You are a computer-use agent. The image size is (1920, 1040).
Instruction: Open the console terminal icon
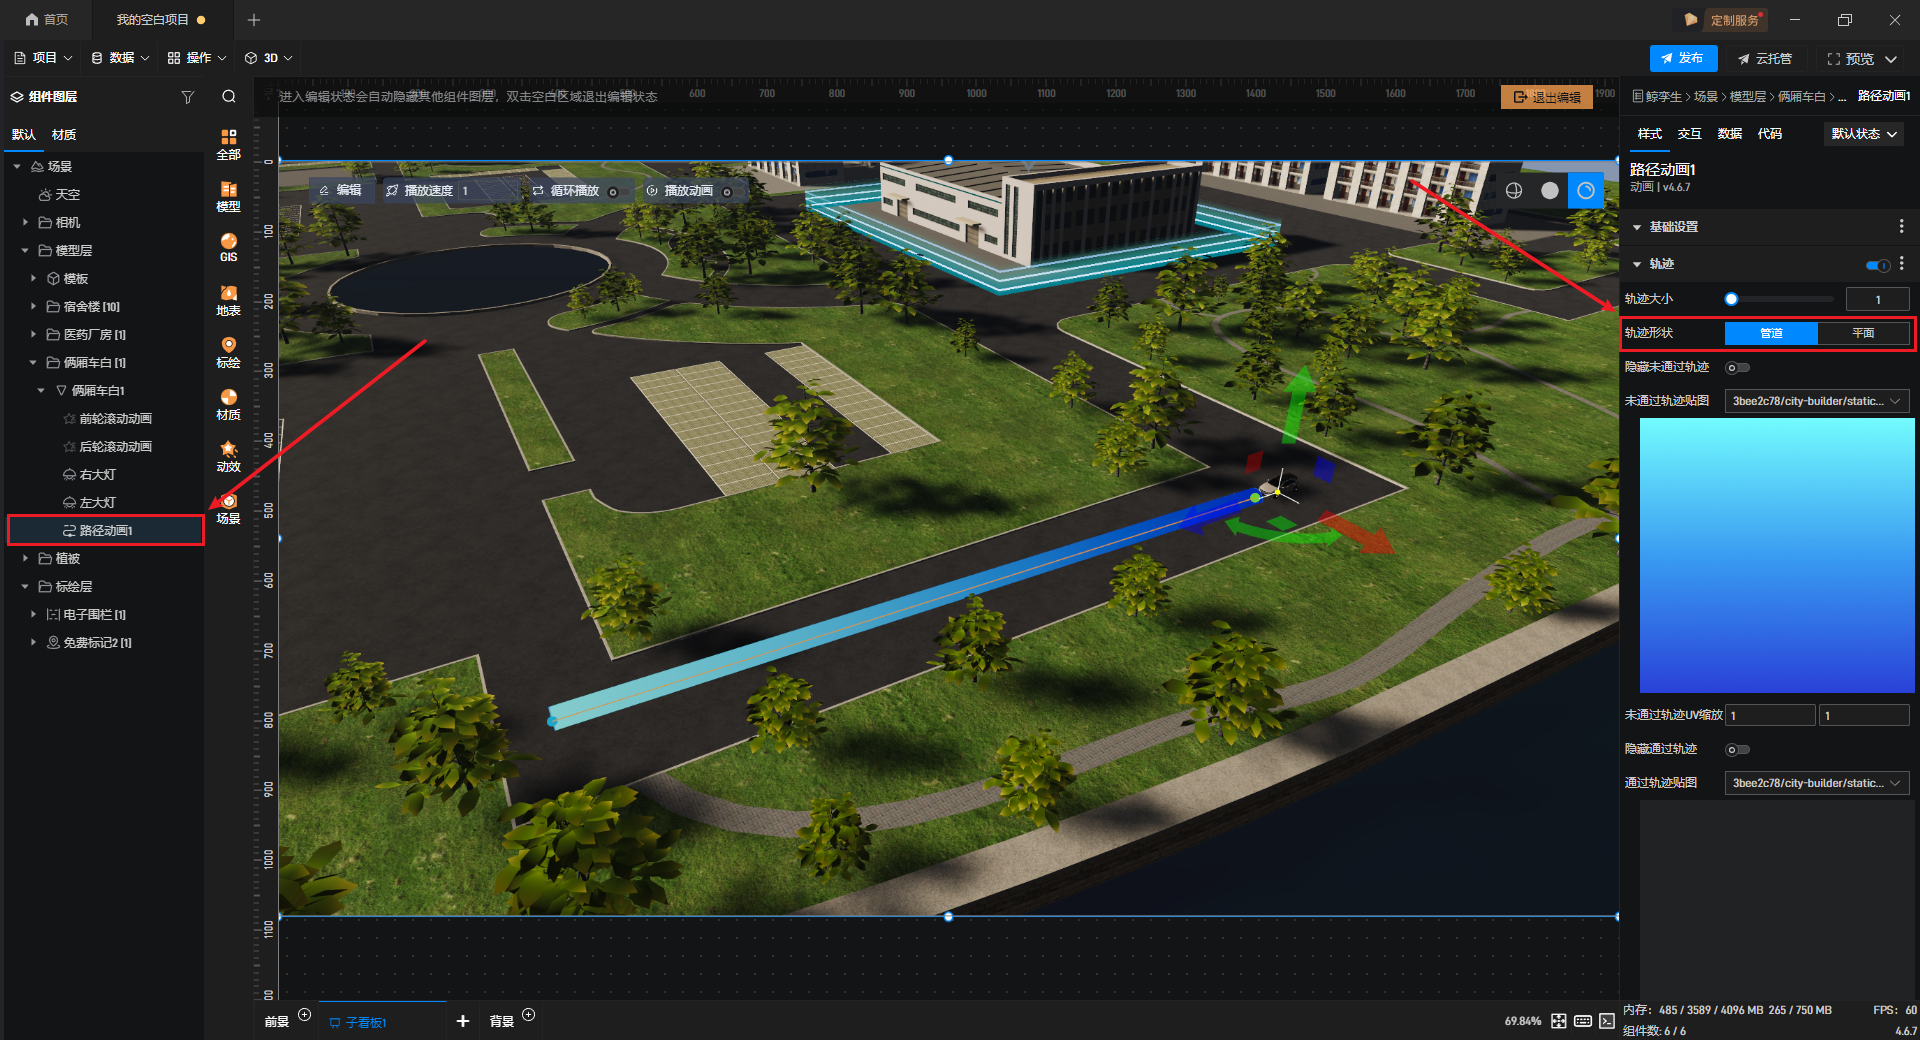(1607, 1021)
